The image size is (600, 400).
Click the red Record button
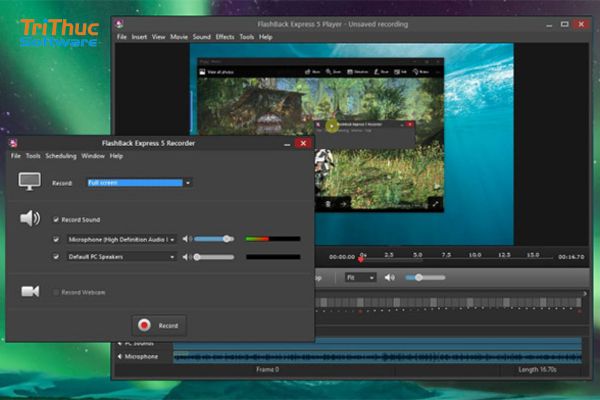(159, 325)
